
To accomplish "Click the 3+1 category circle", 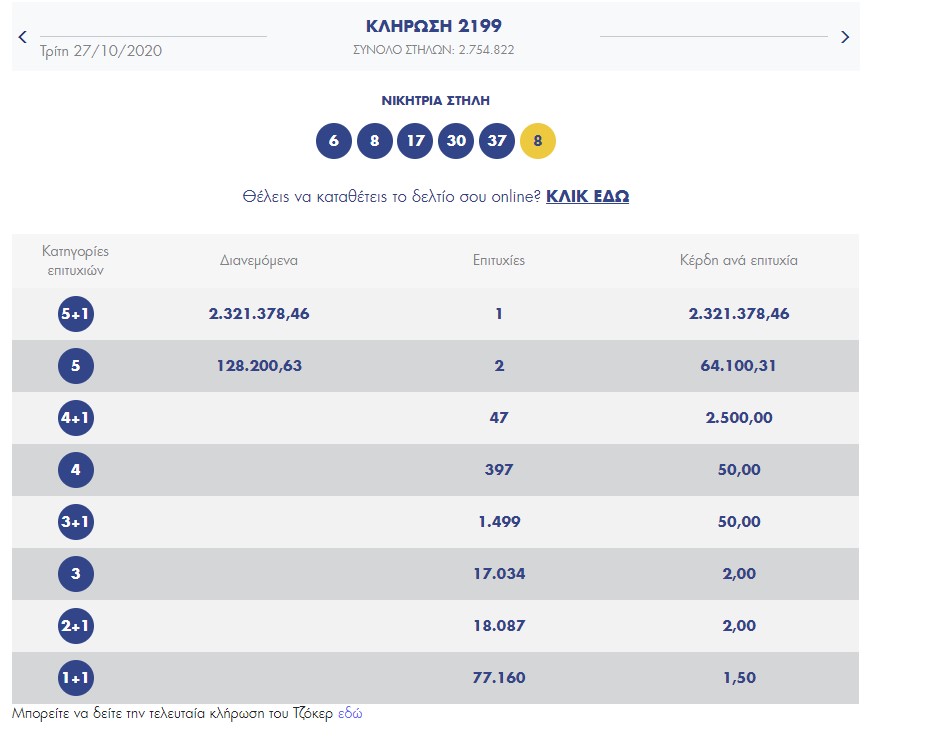I will pyautogui.click(x=76, y=522).
